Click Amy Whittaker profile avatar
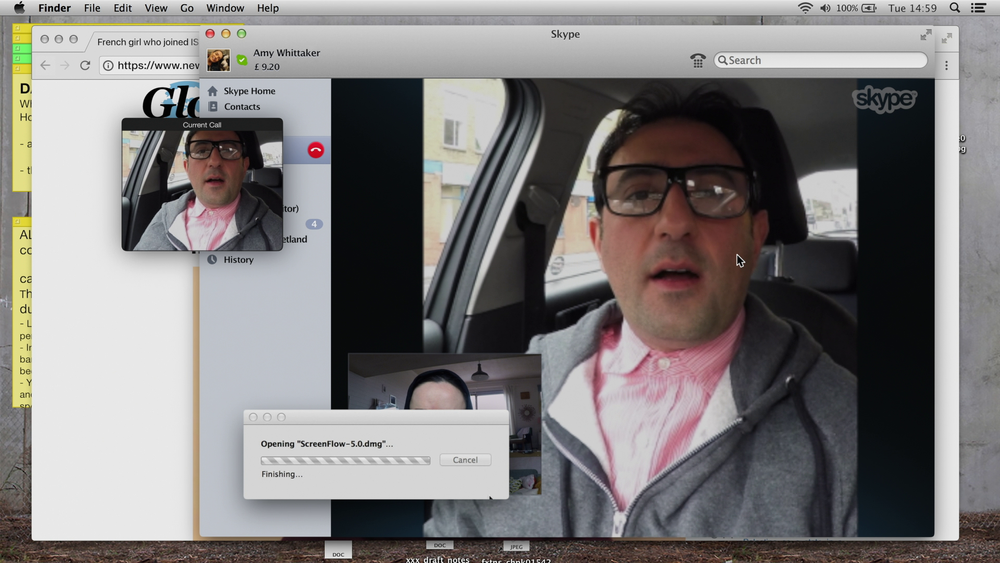 tap(218, 60)
